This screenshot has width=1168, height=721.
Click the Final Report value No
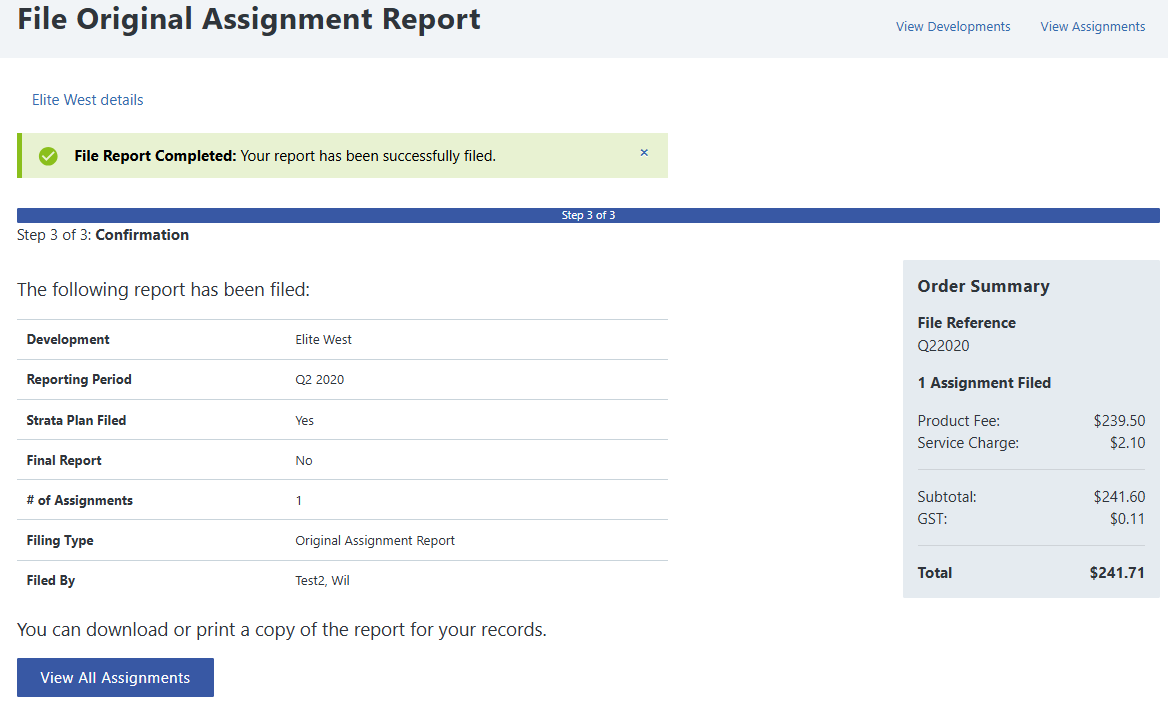[303, 461]
